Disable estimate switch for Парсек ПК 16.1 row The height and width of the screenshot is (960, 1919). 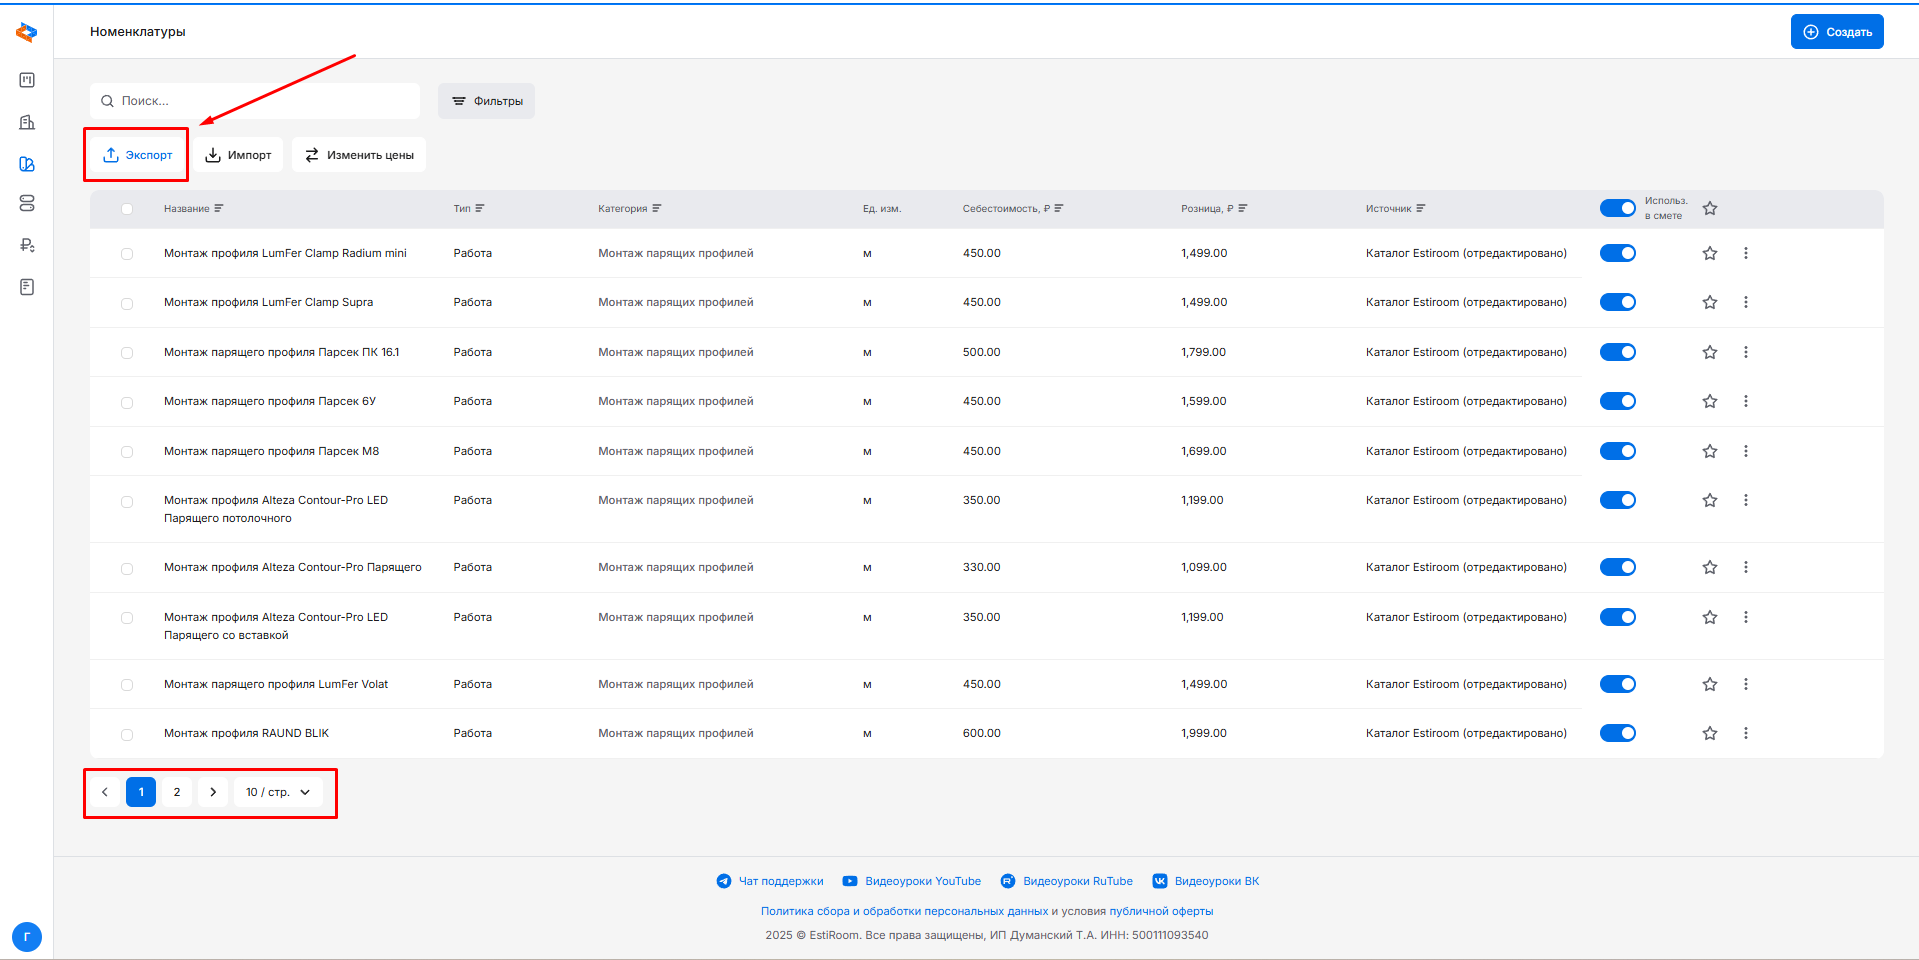tap(1617, 352)
